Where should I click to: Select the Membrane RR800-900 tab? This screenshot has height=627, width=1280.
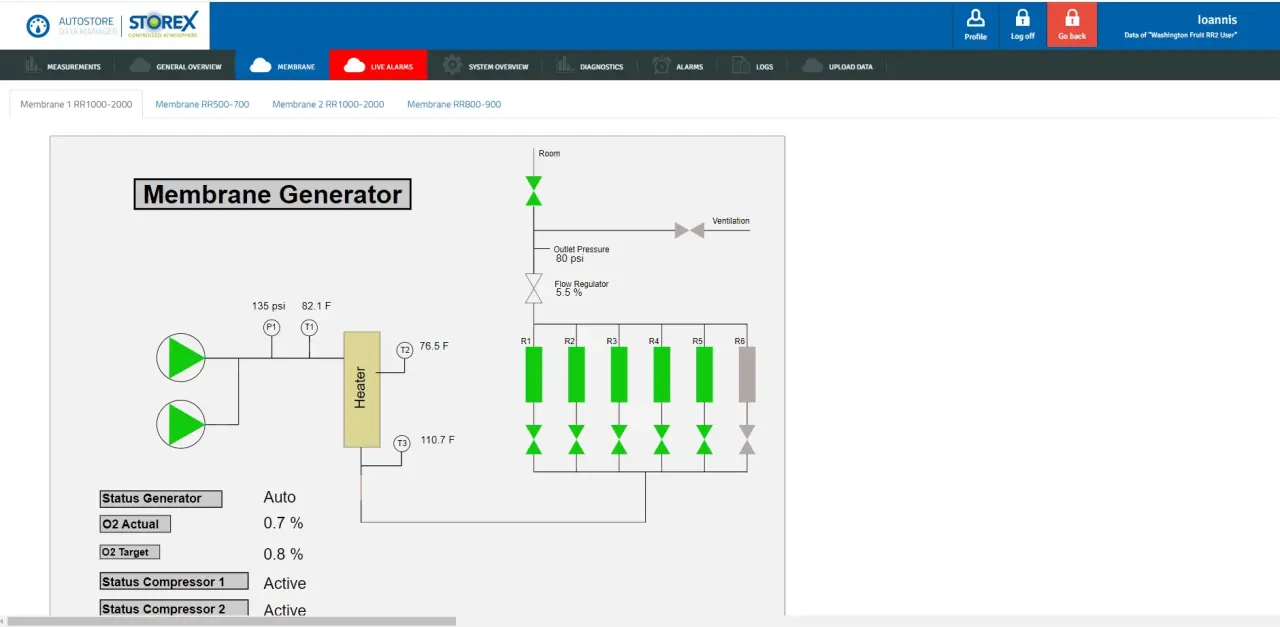[454, 105]
